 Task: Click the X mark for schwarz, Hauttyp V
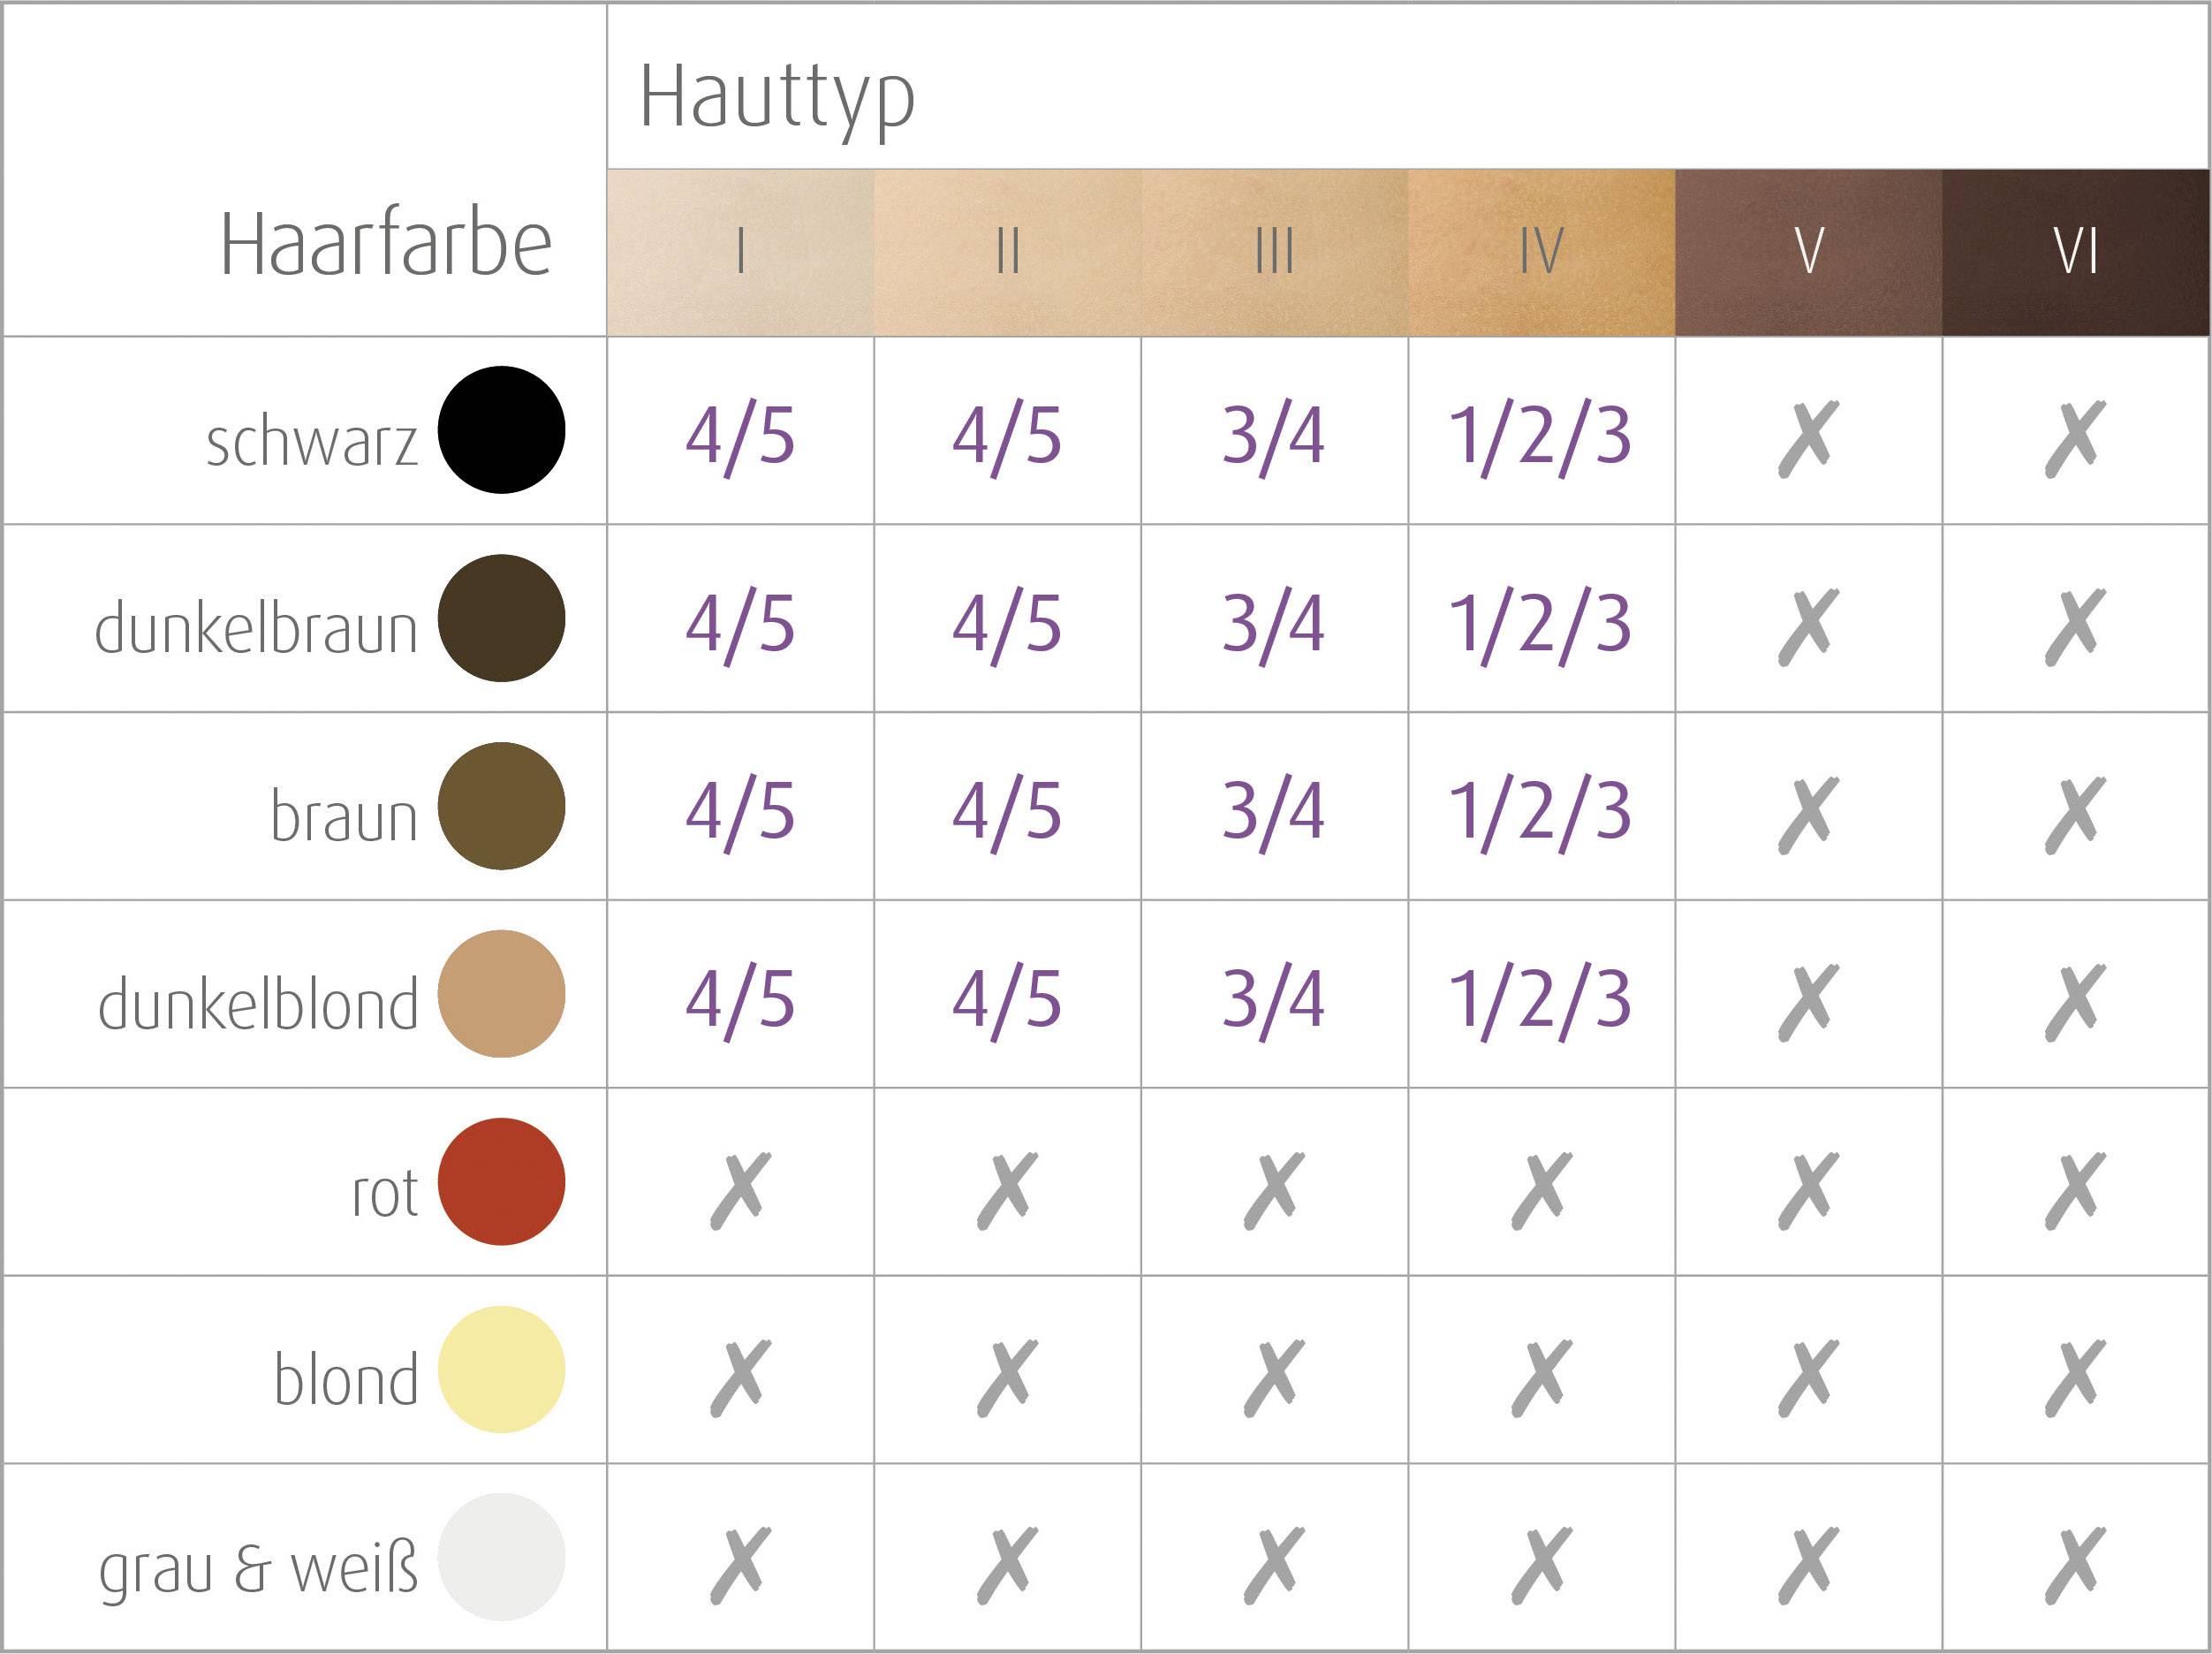[1808, 438]
